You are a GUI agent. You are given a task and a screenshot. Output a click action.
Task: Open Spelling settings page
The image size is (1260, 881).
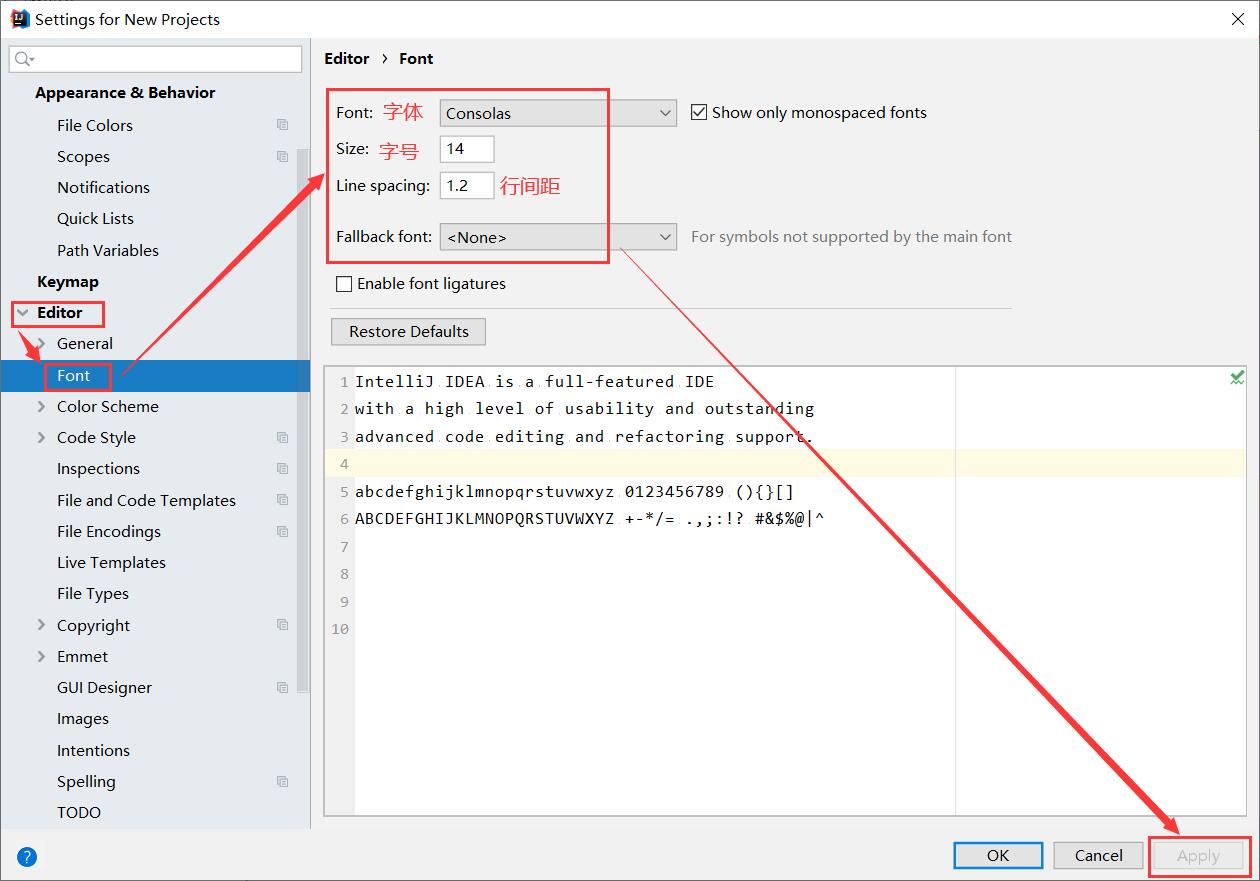click(86, 781)
